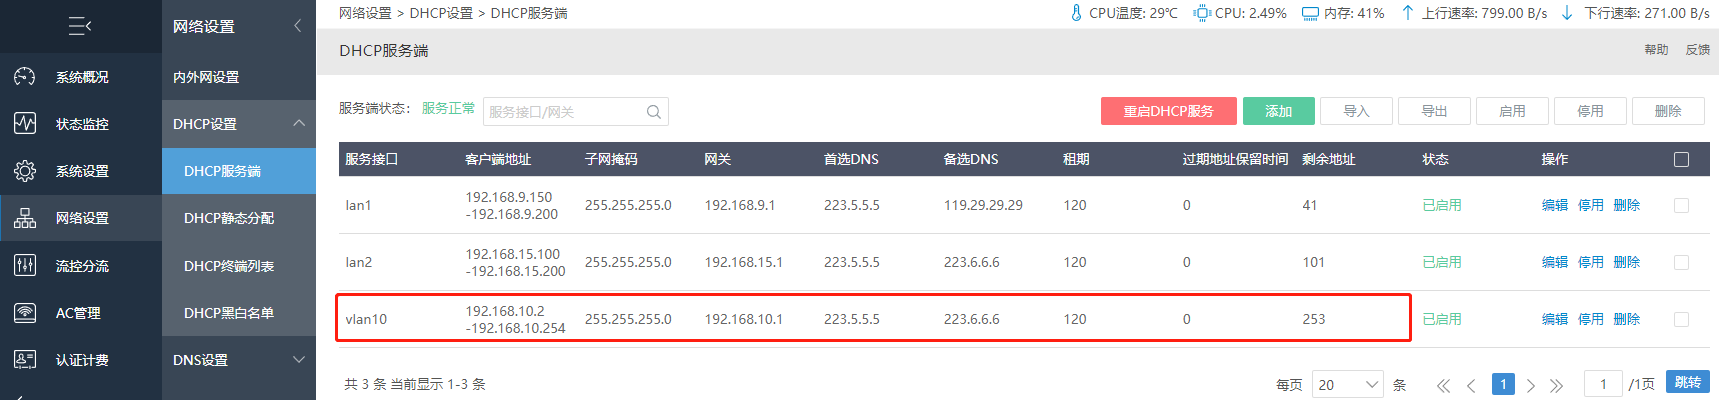
Task: Open 系统概况 dashboard icon
Action: click(x=25, y=77)
